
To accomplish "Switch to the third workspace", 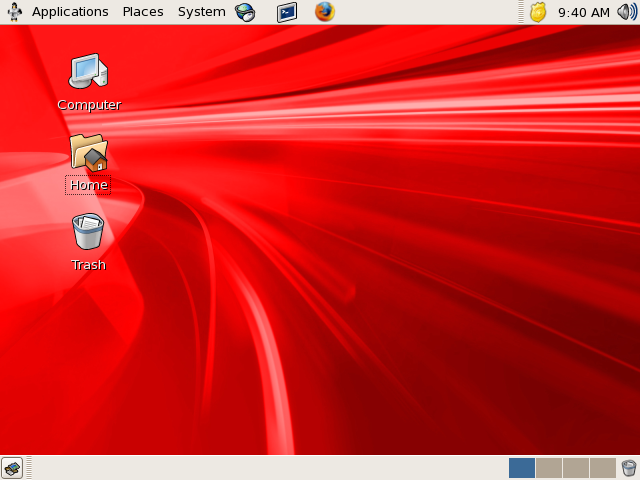I will [x=576, y=468].
